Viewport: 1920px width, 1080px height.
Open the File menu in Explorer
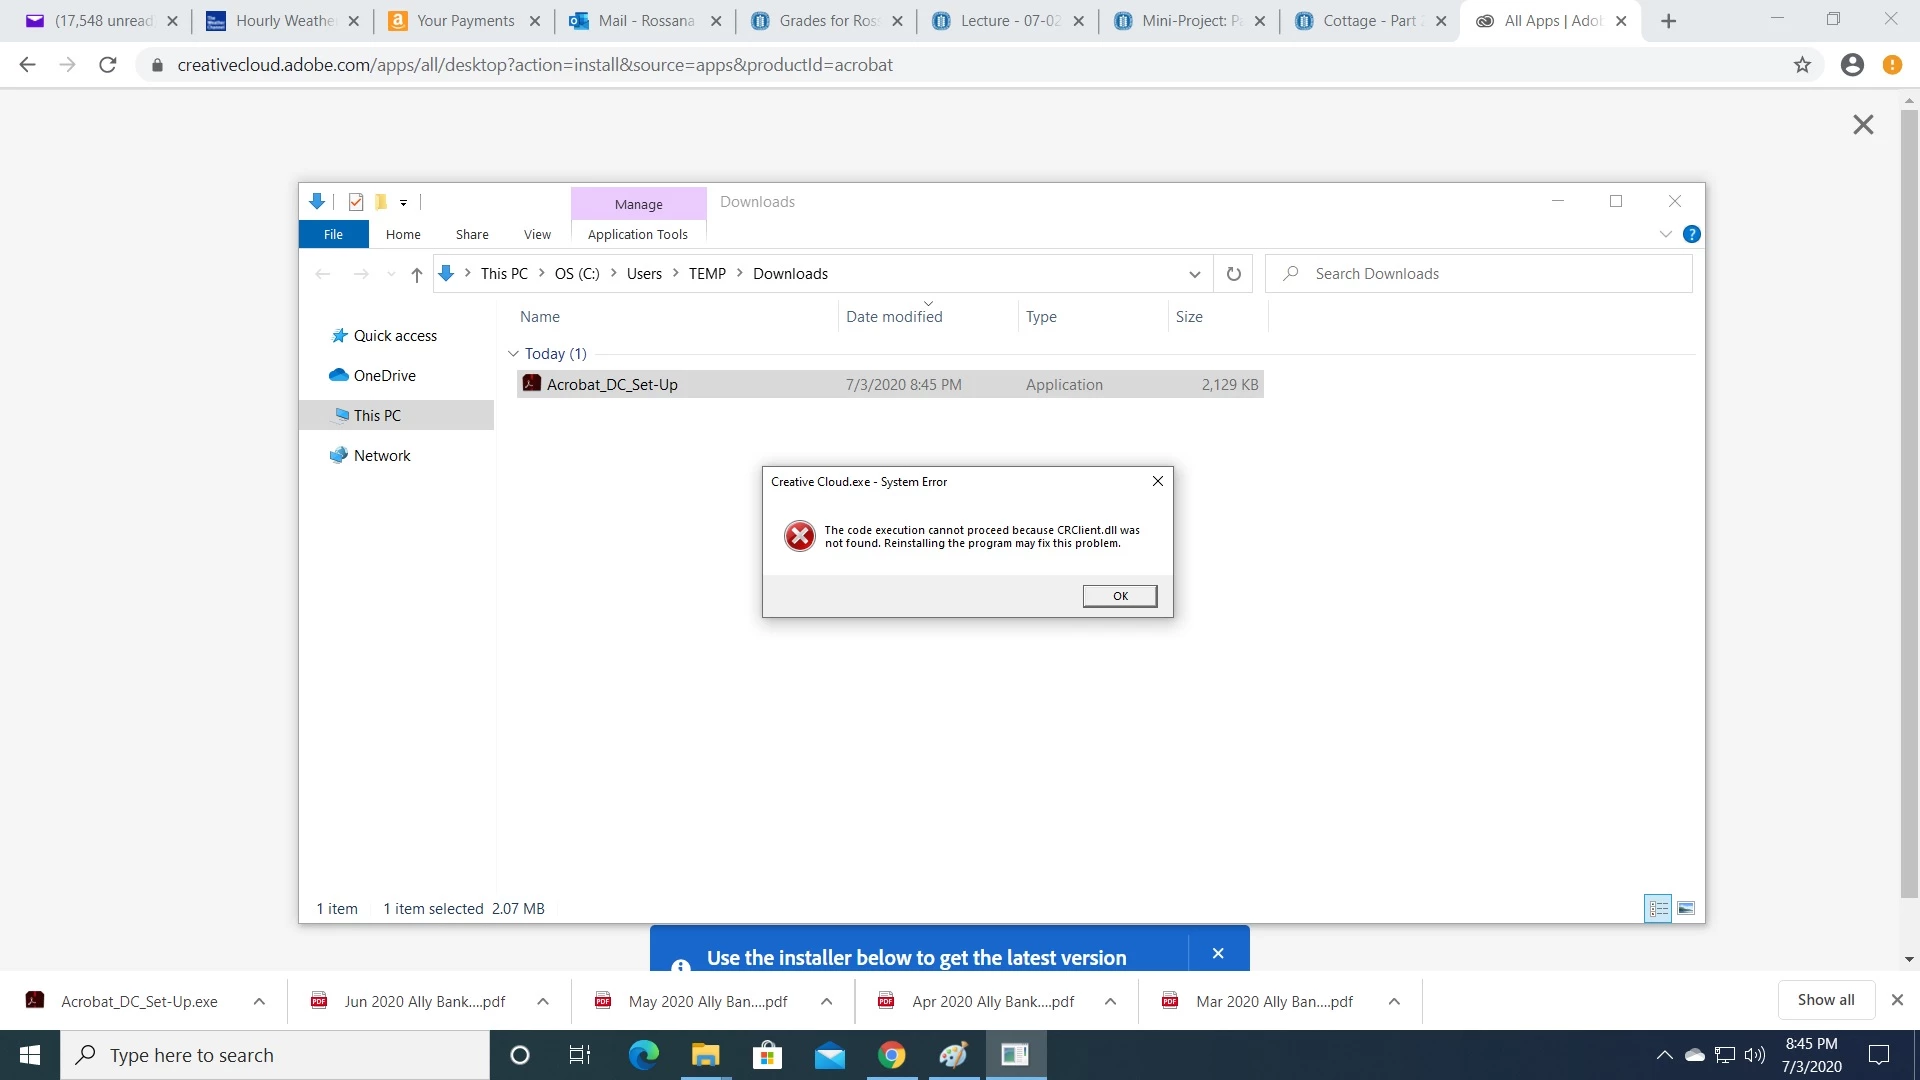point(333,234)
